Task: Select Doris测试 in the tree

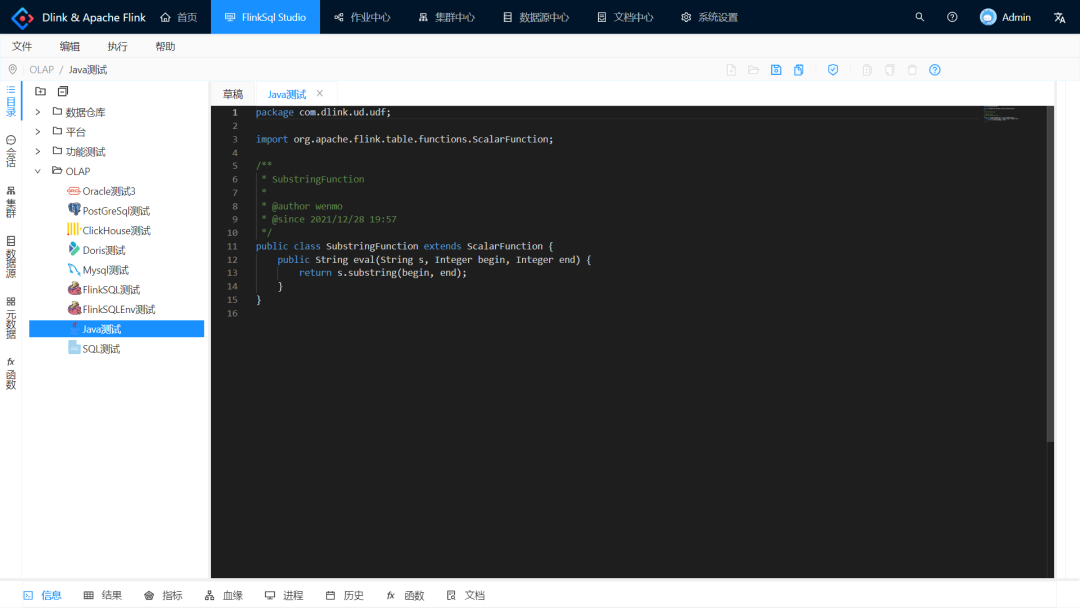Action: pyautogui.click(x=103, y=250)
